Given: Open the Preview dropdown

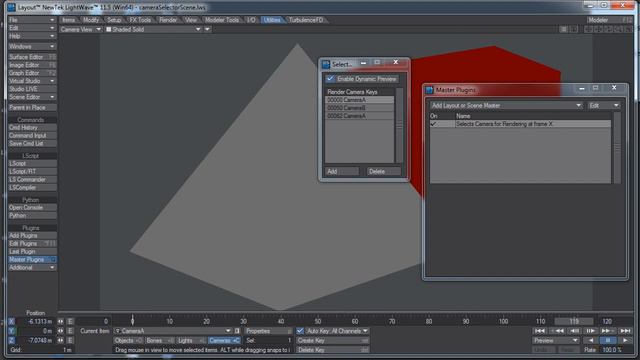Looking at the screenshot, I should 556,340.
